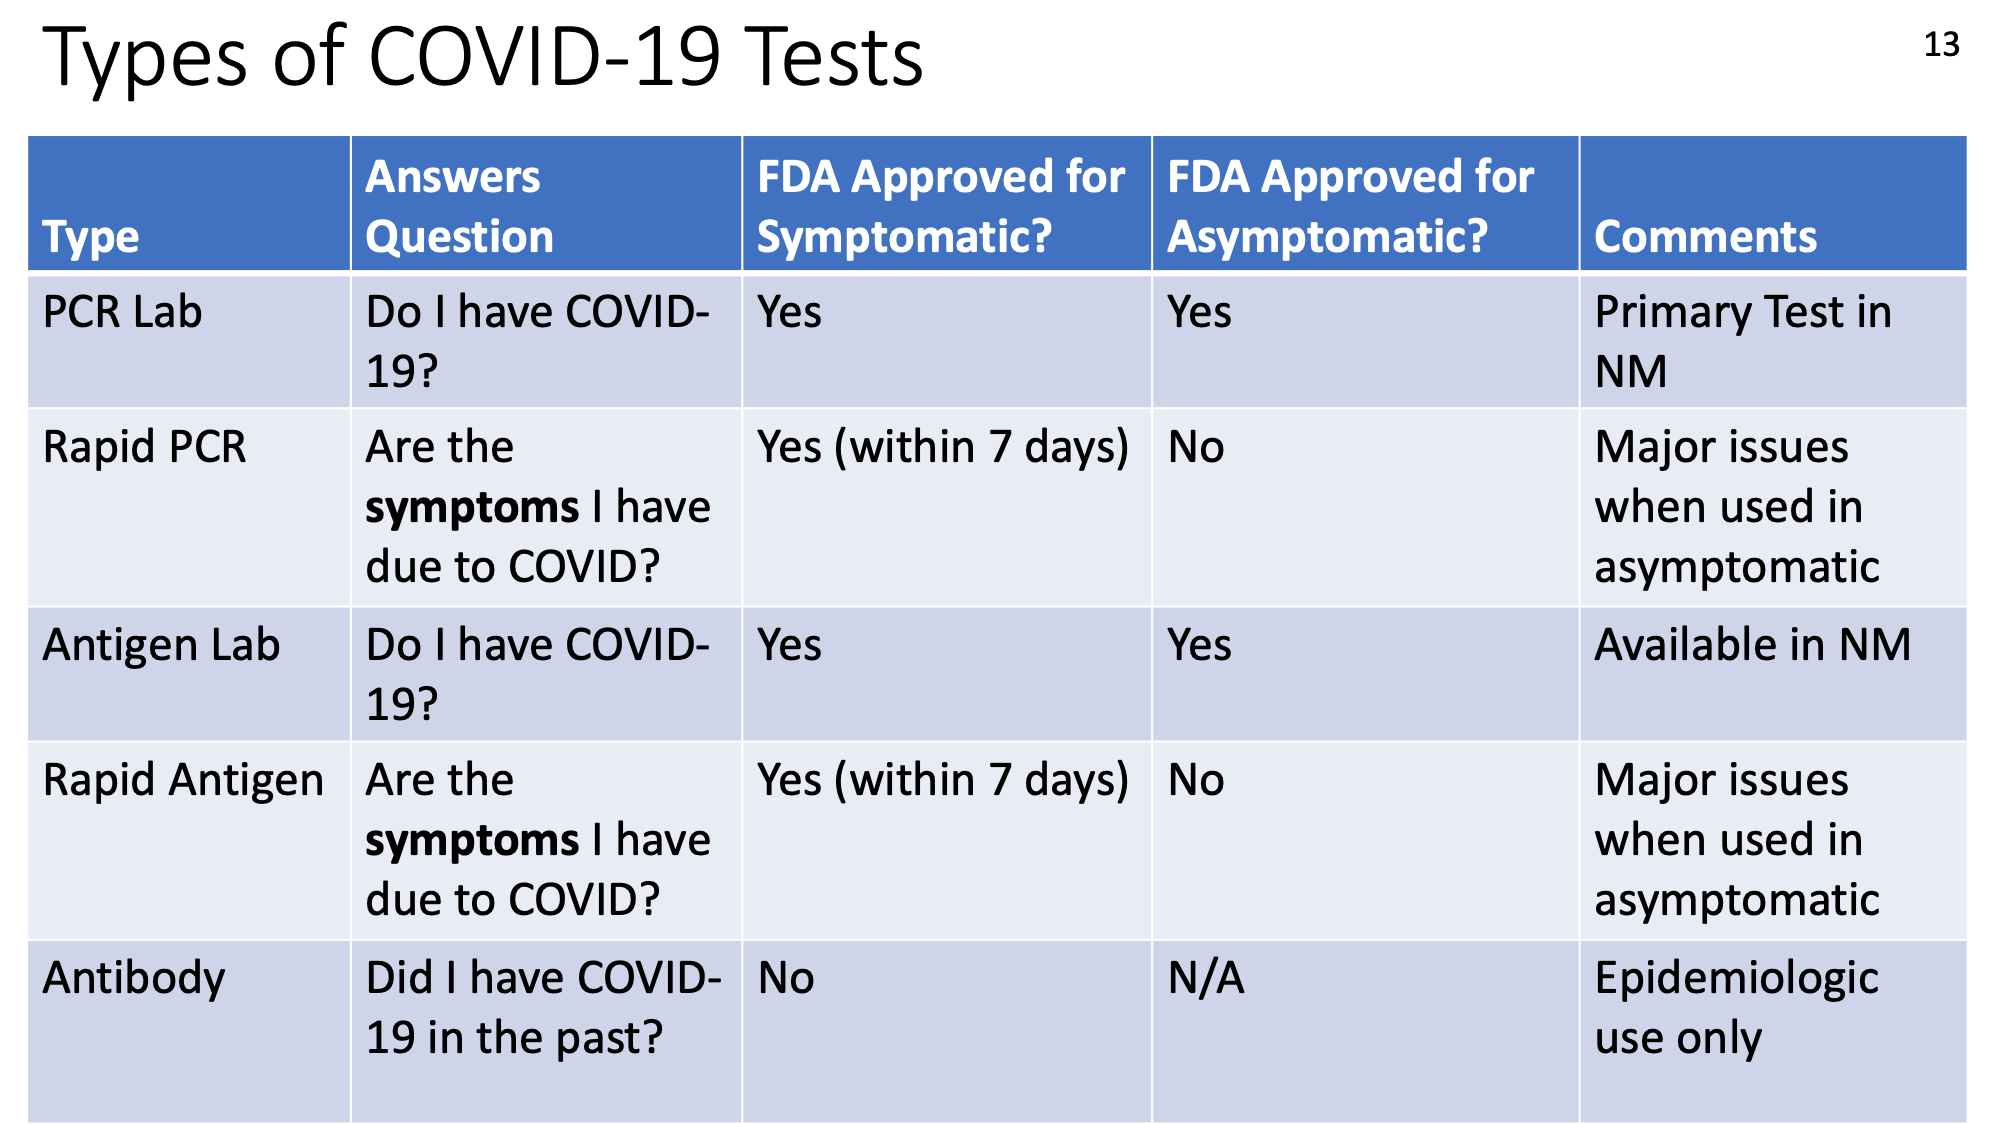
Task: Click the 'FDA Approved for Symptomatic?' header
Action: [x=947, y=204]
